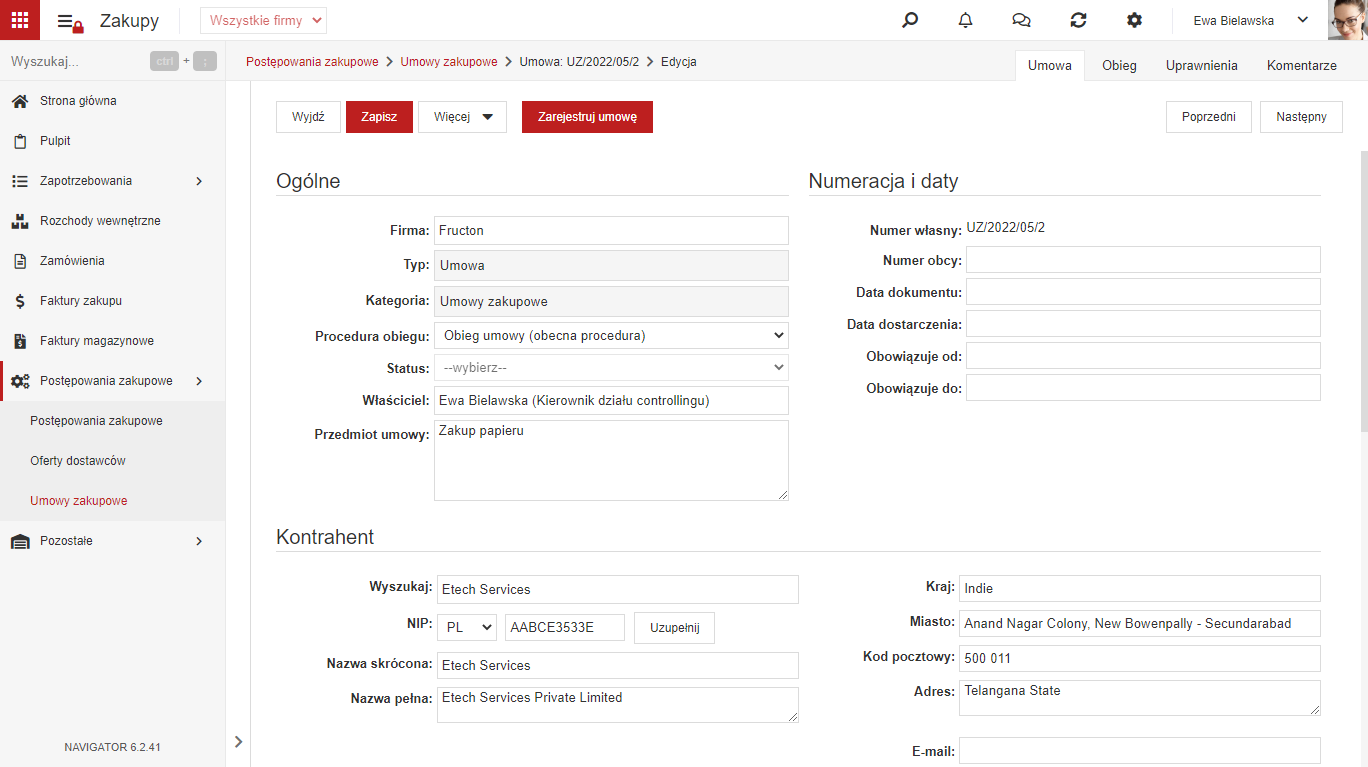This screenshot has width=1368, height=767.
Task: Click the Zarejestruj umowę button
Action: [587, 117]
